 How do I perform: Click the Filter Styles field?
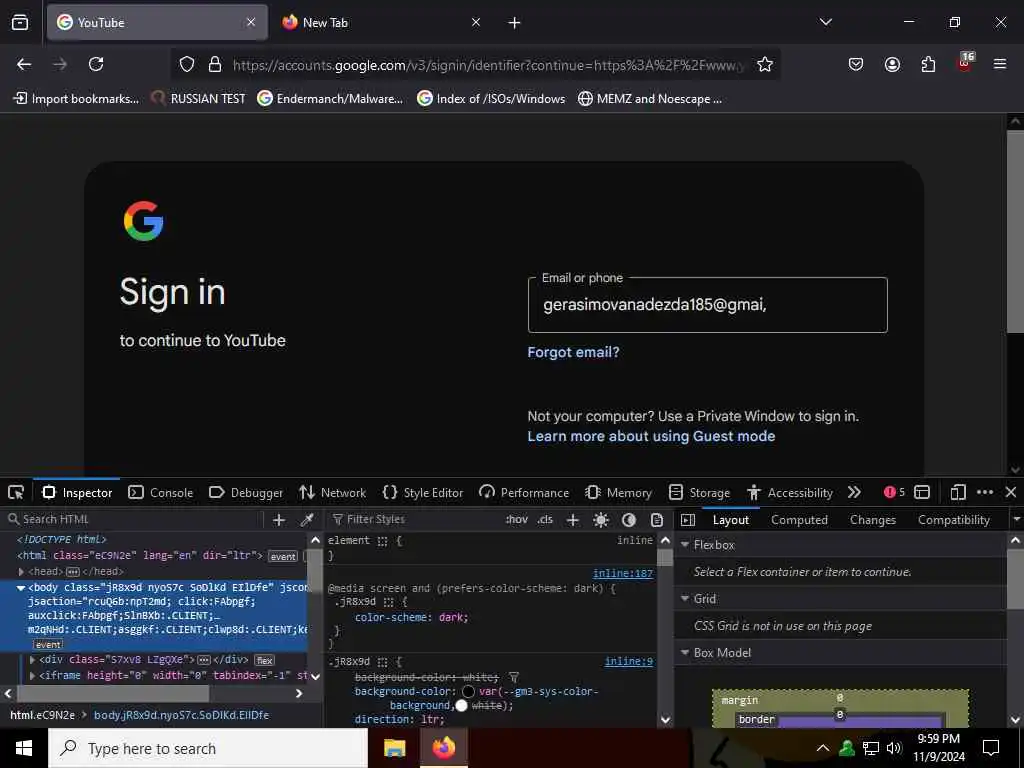(415, 519)
